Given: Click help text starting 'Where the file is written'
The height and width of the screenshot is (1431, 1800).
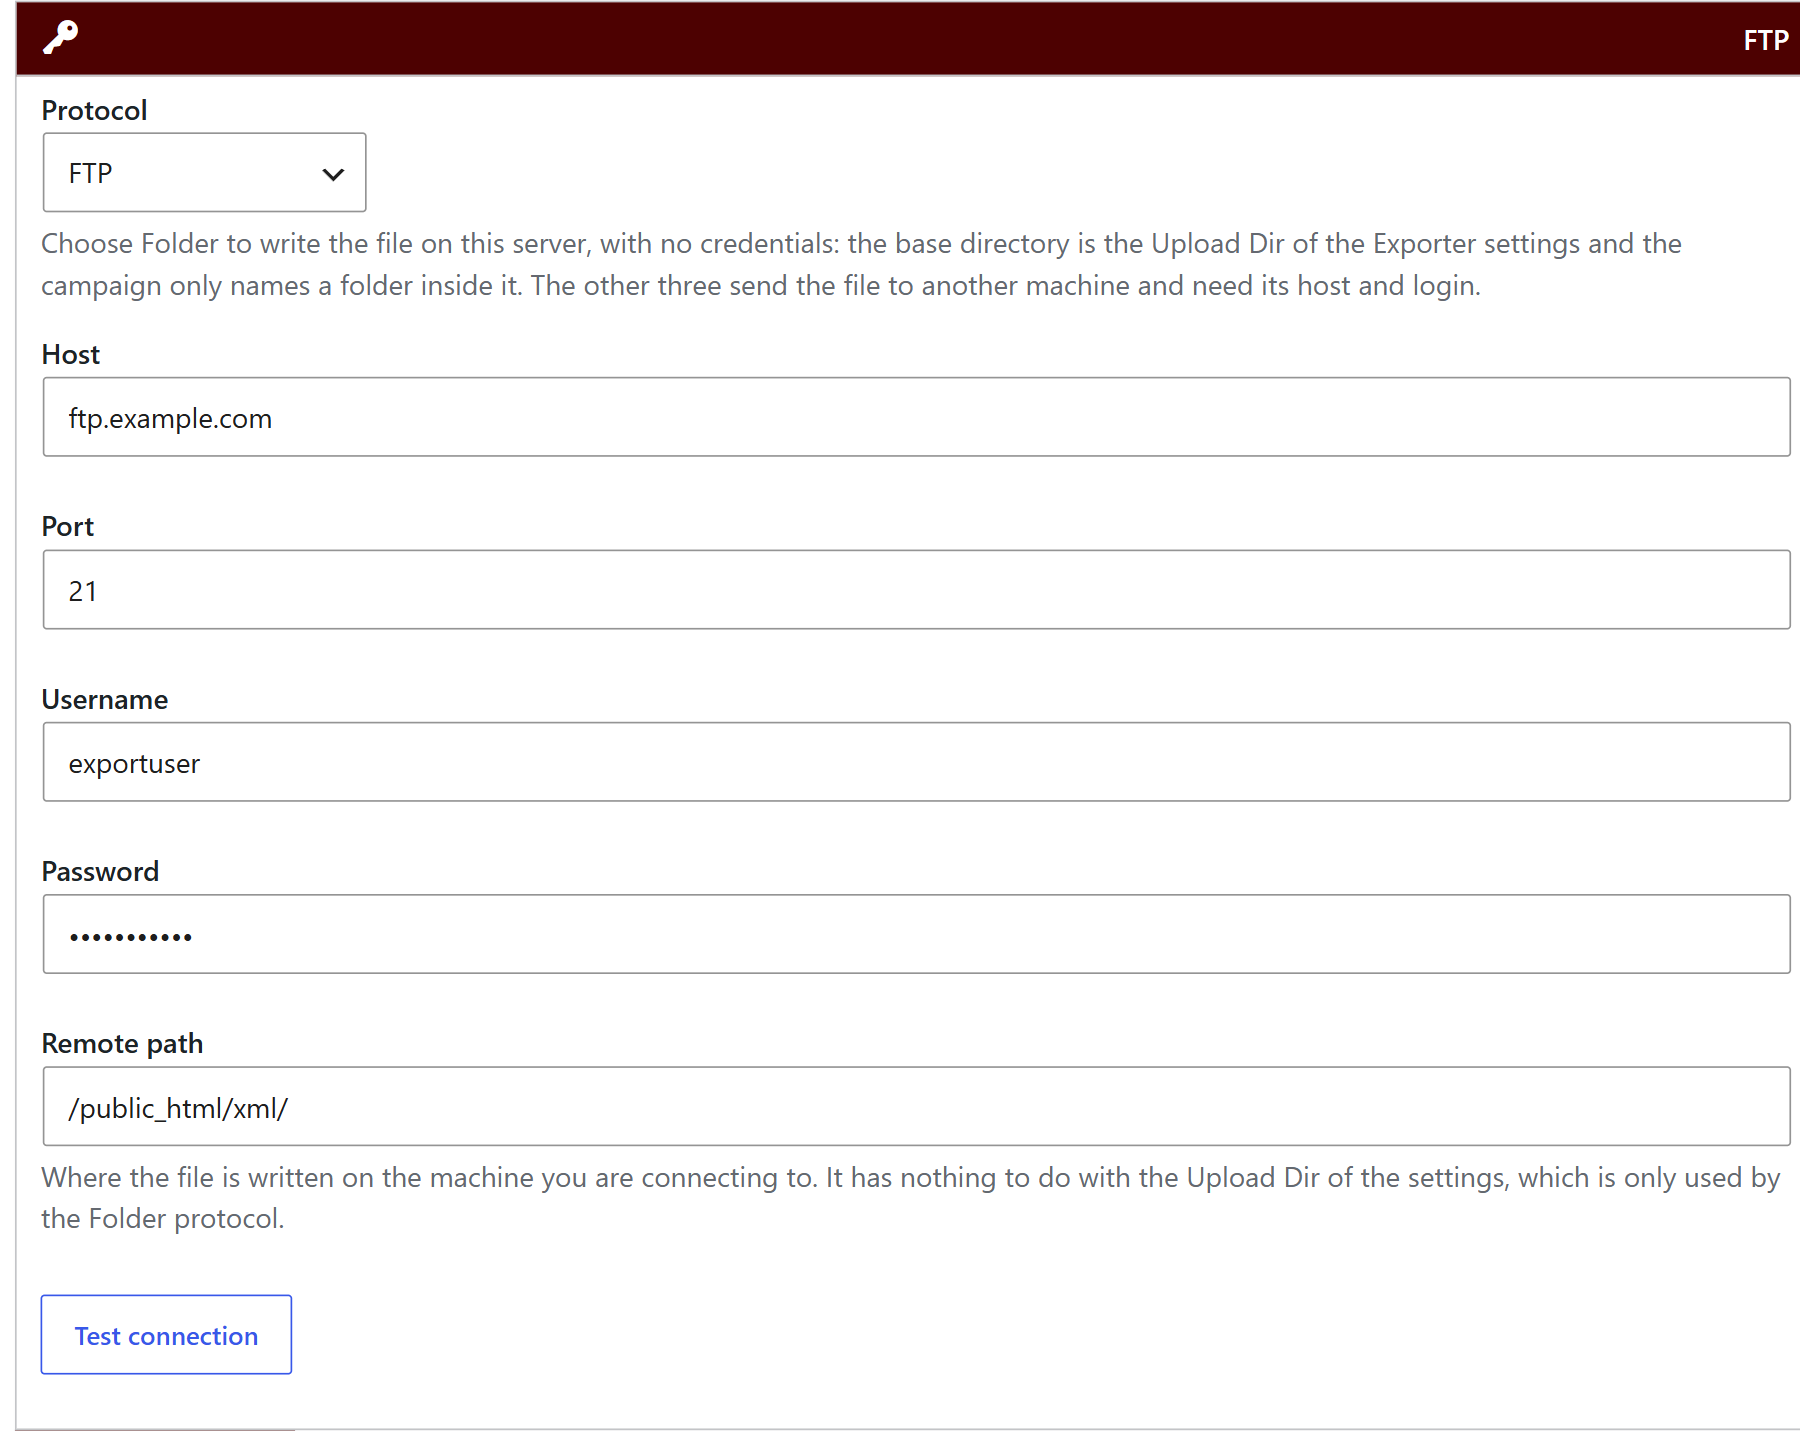Looking at the screenshot, I should pyautogui.click(x=910, y=1198).
